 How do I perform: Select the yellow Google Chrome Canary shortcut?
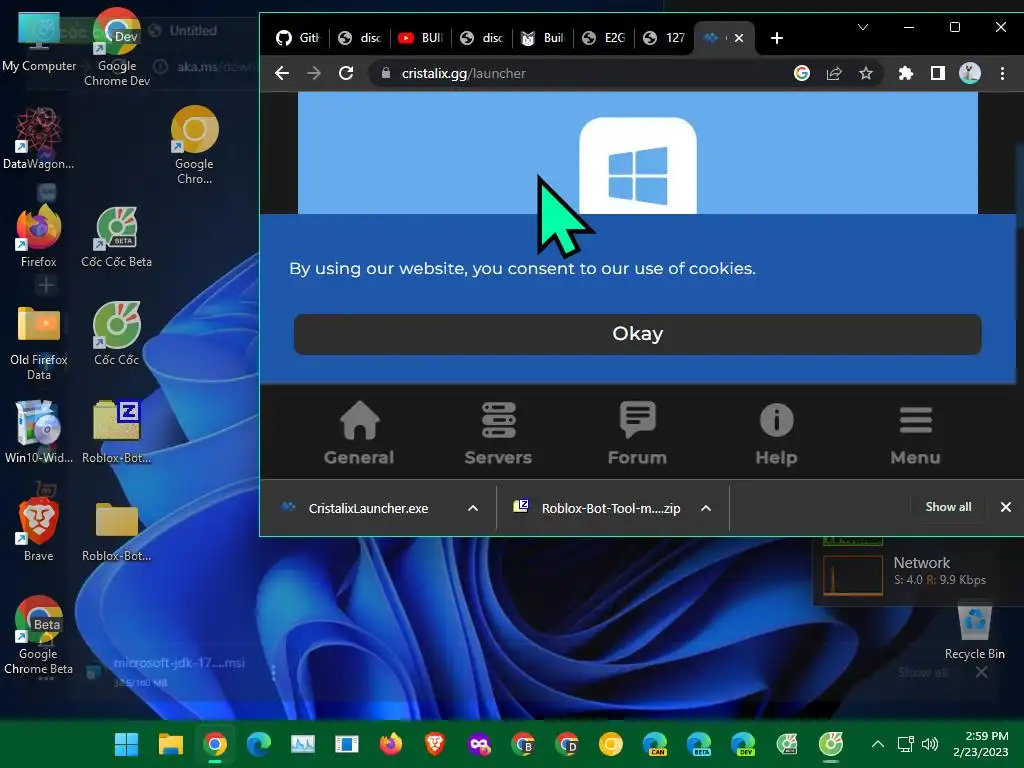tap(194, 145)
